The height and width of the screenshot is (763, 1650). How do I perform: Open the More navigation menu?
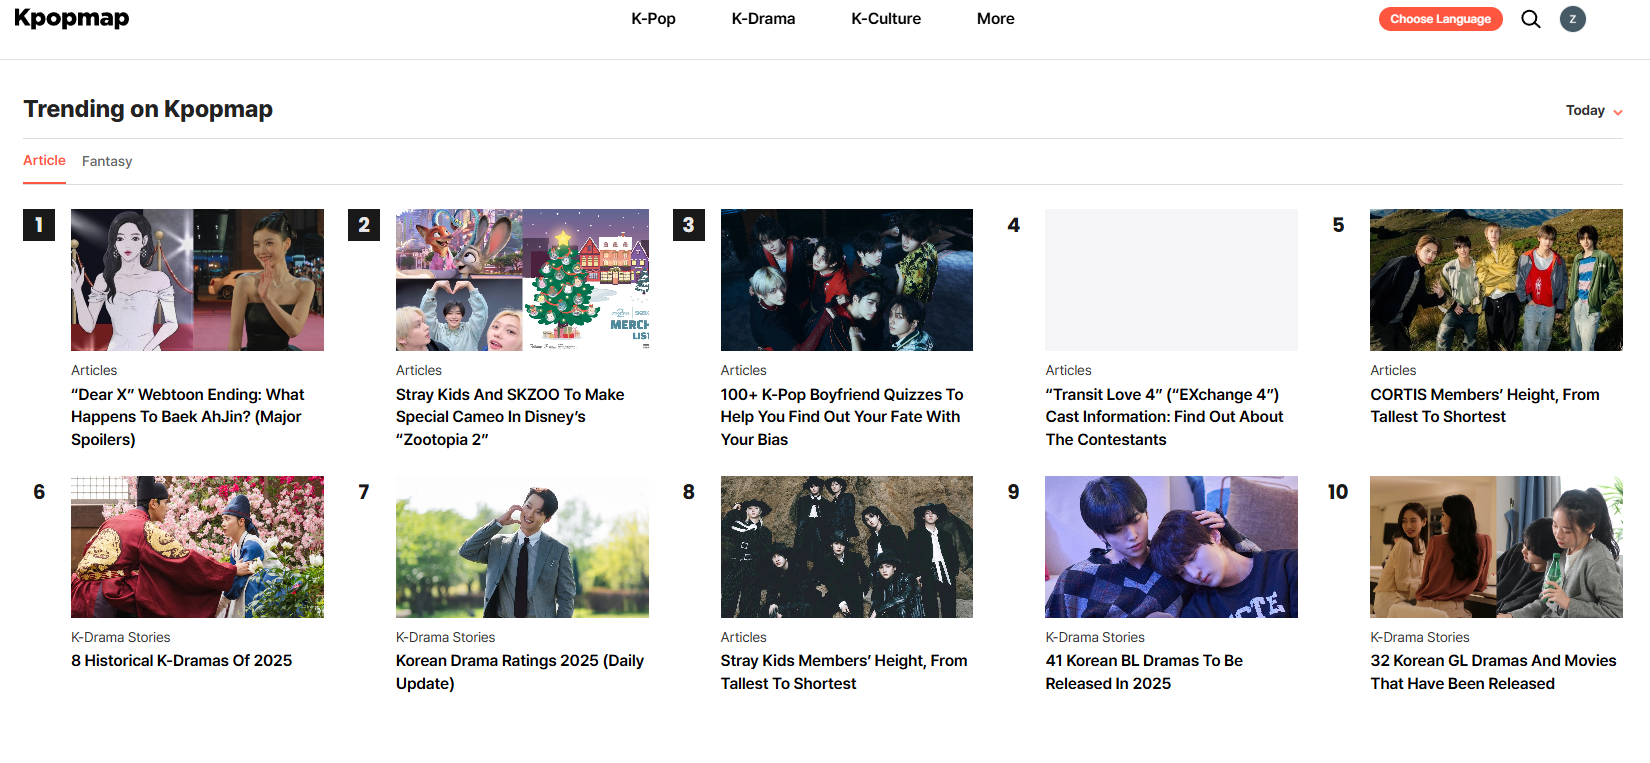[995, 19]
